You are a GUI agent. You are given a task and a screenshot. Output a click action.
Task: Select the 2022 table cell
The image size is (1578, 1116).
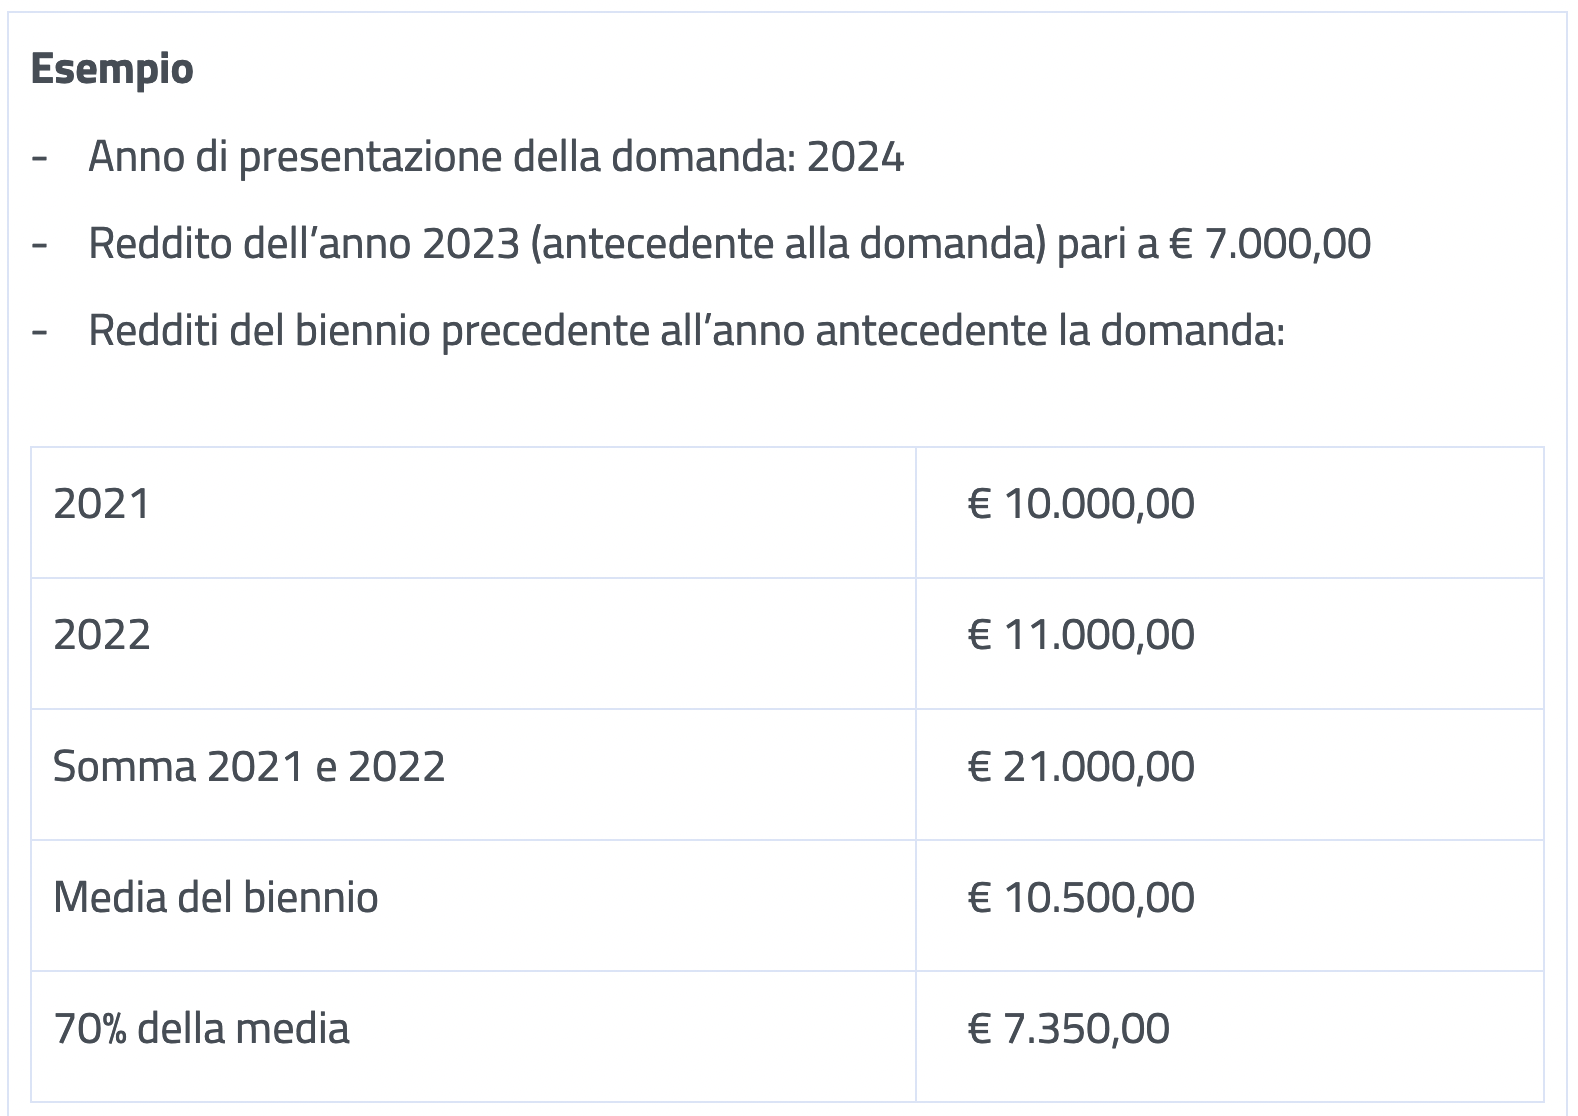pyautogui.click(x=102, y=635)
